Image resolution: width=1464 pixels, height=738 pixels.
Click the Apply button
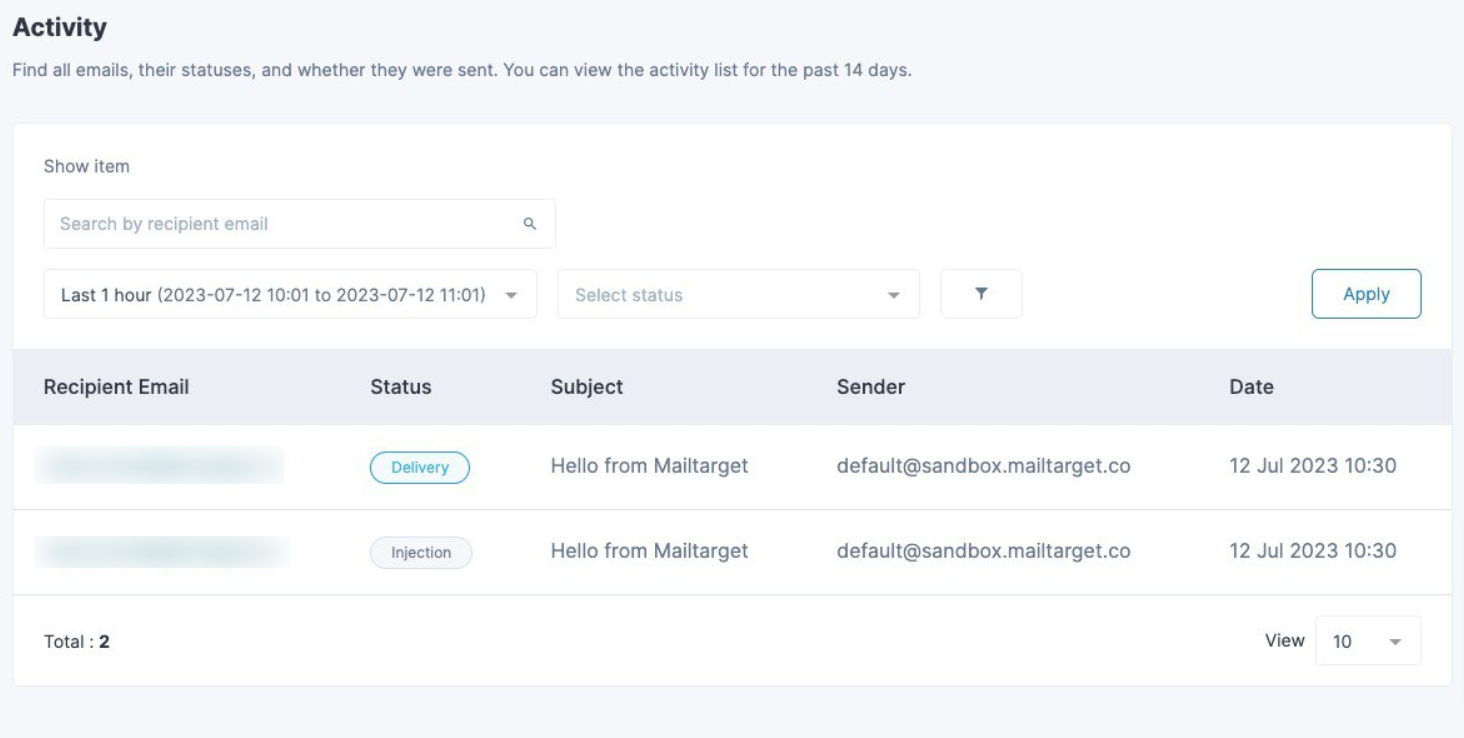coord(1366,294)
